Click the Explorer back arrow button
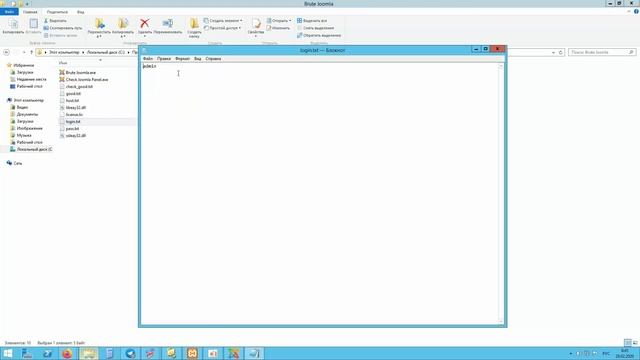Screen dimensions: 640x360 (x=7, y=52)
